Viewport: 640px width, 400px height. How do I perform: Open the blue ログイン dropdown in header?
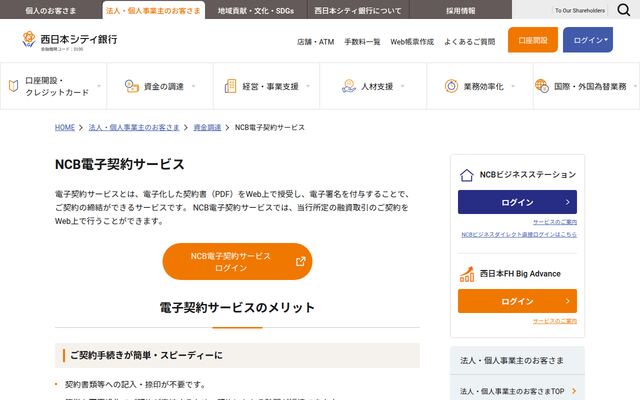pyautogui.click(x=588, y=40)
